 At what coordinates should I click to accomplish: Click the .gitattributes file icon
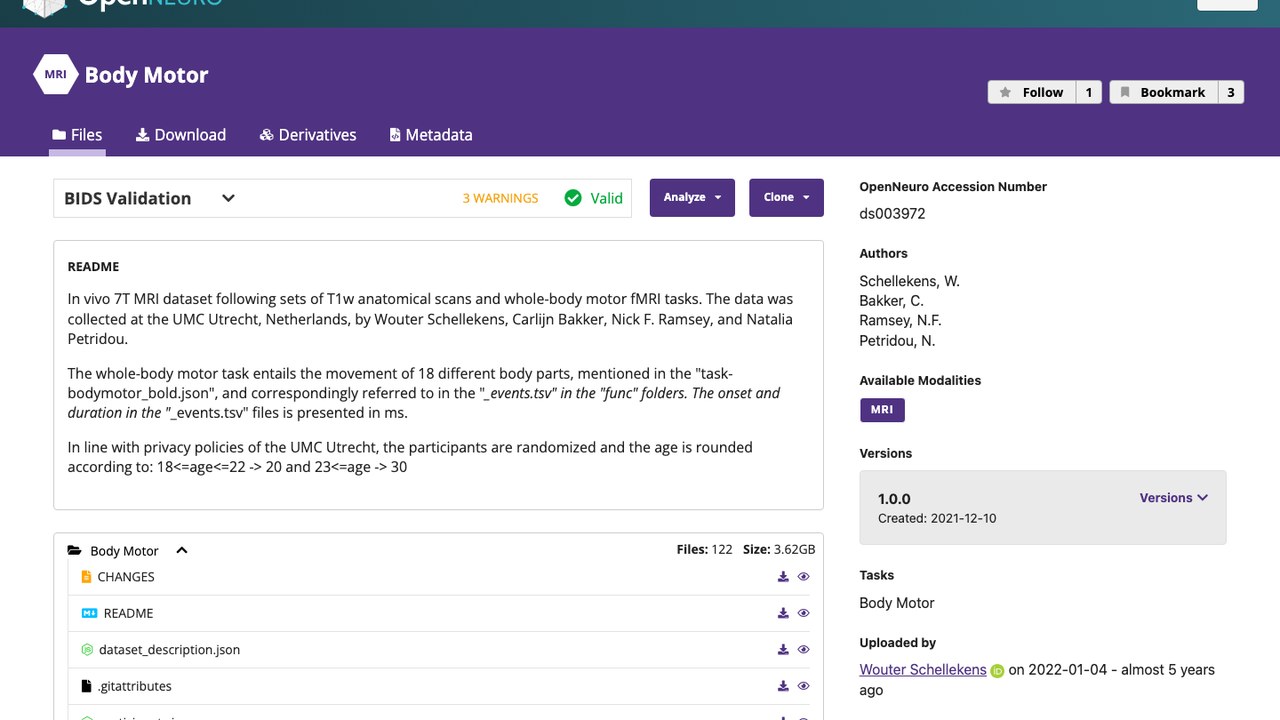click(86, 686)
